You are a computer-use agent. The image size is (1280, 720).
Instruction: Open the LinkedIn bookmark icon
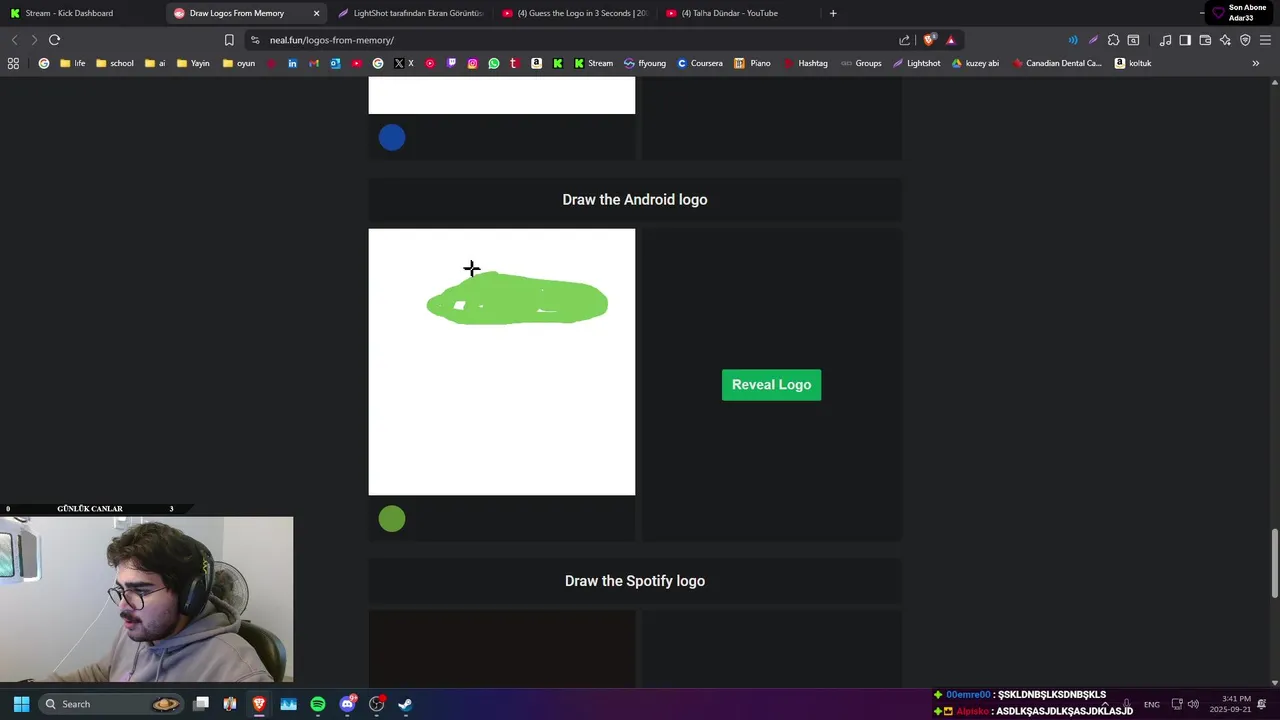click(x=292, y=63)
